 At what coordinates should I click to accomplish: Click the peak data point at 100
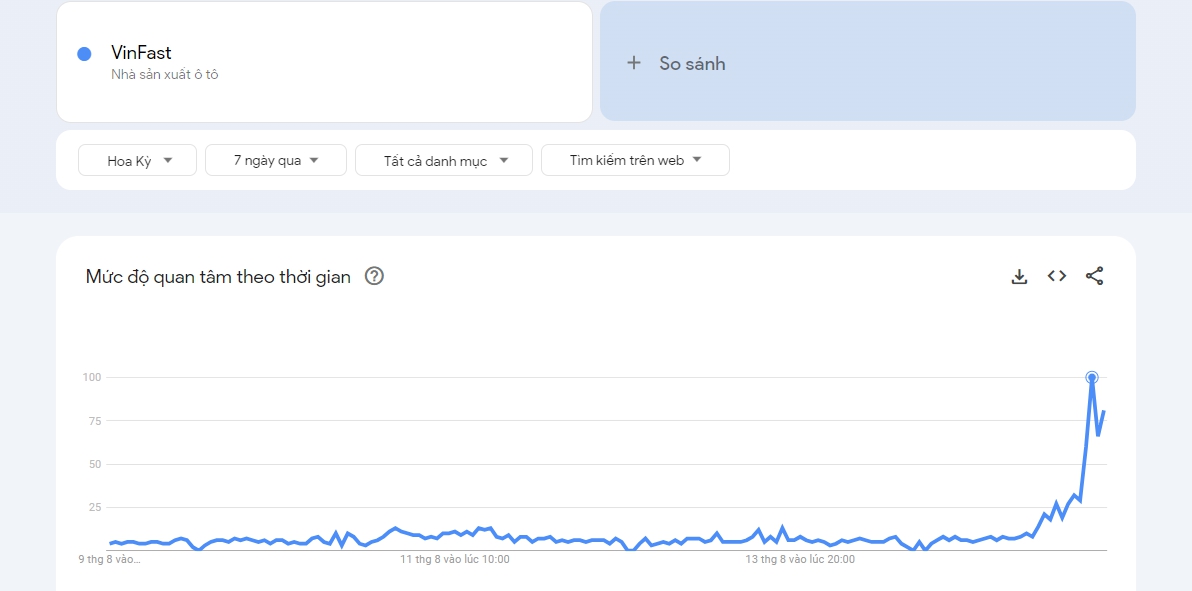pyautogui.click(x=1092, y=377)
